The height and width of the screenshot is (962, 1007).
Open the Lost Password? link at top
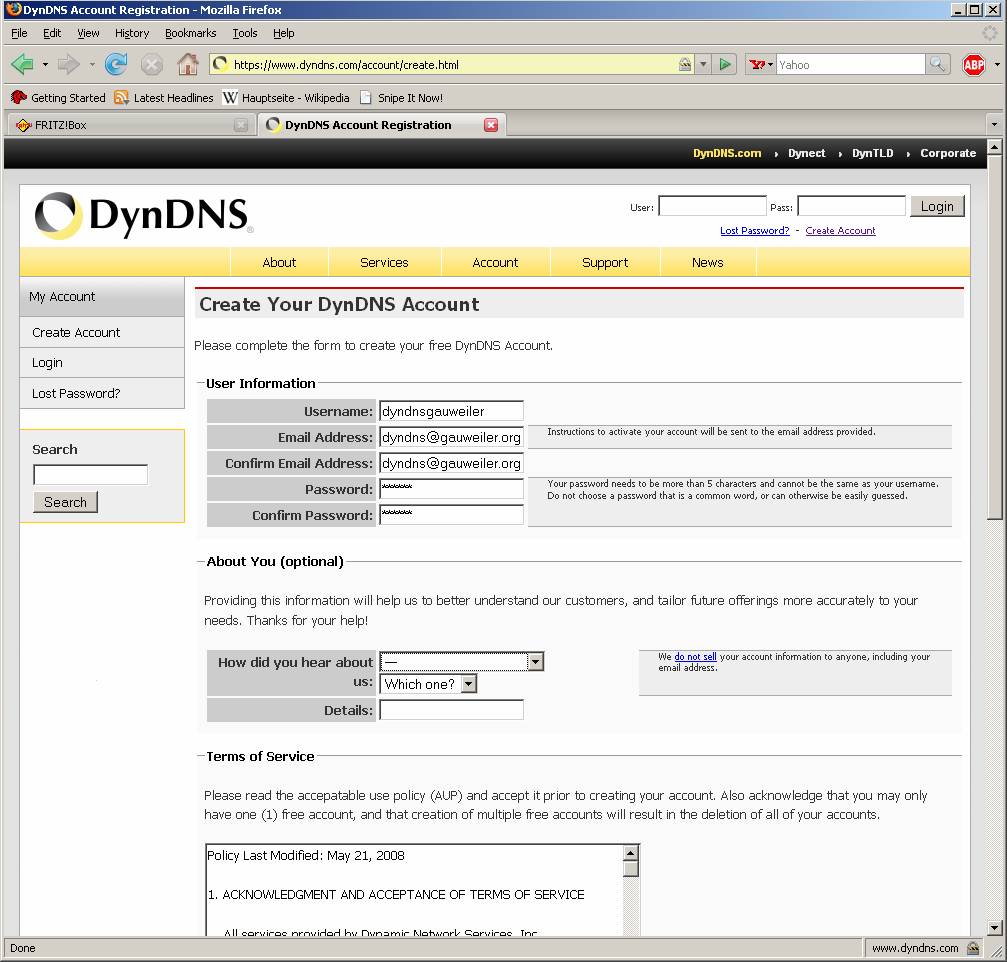tap(754, 230)
